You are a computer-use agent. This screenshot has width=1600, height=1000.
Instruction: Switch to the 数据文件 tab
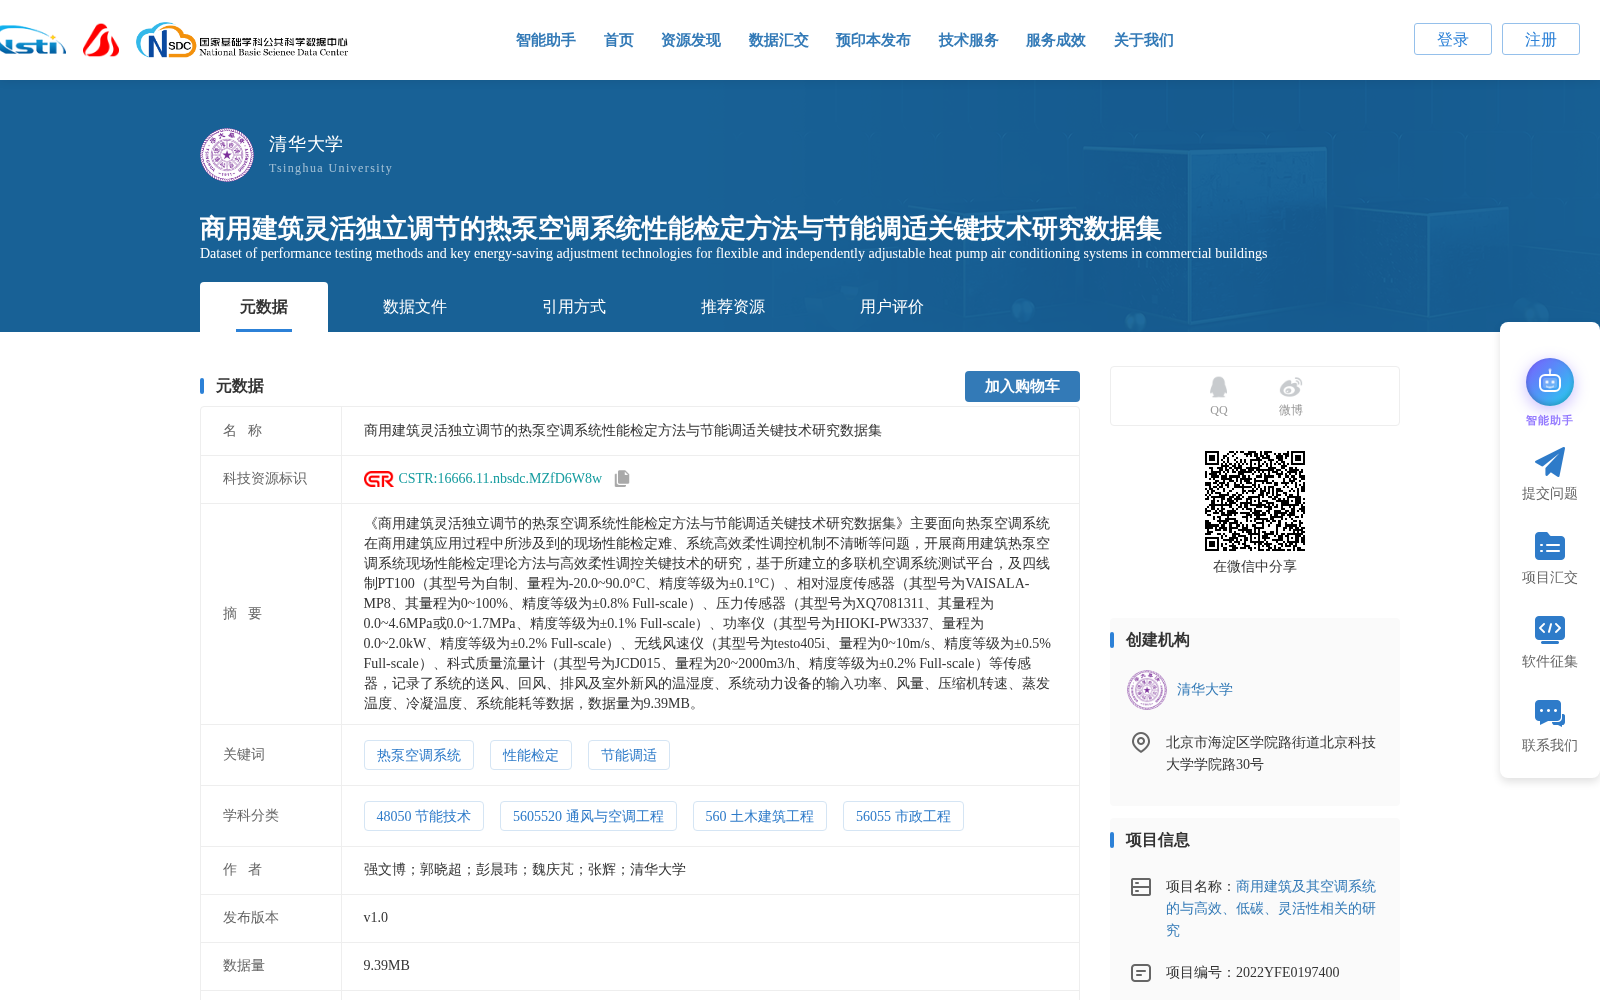pyautogui.click(x=415, y=307)
